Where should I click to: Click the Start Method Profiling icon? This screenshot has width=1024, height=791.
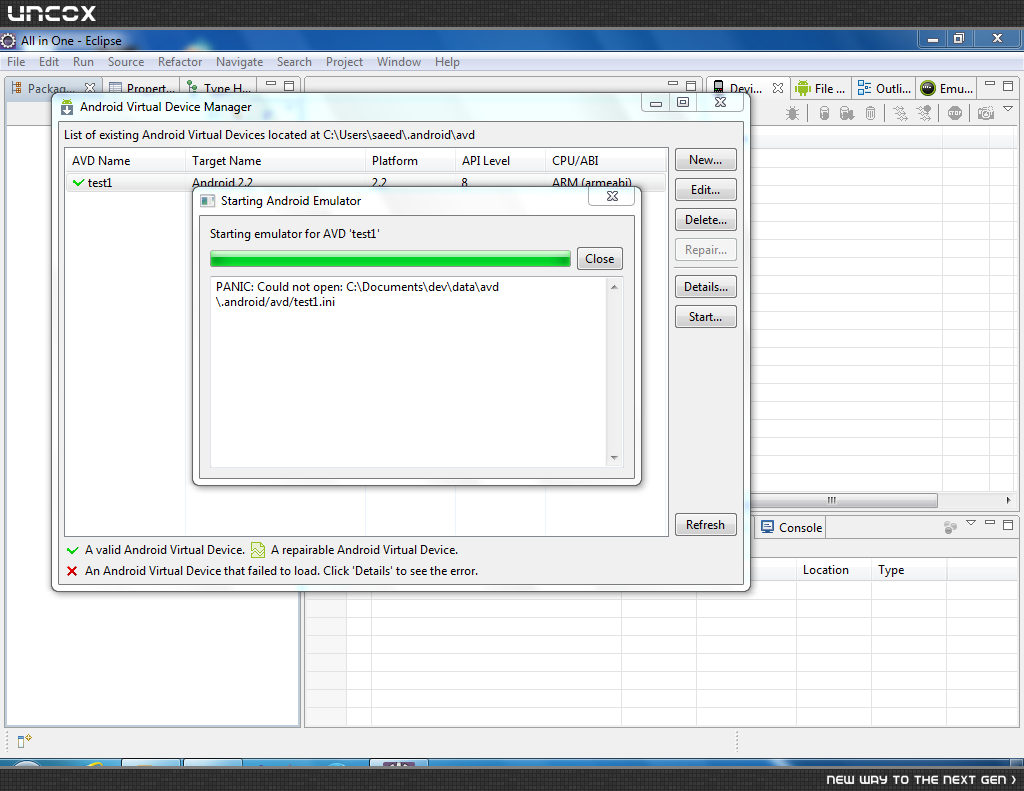point(924,113)
